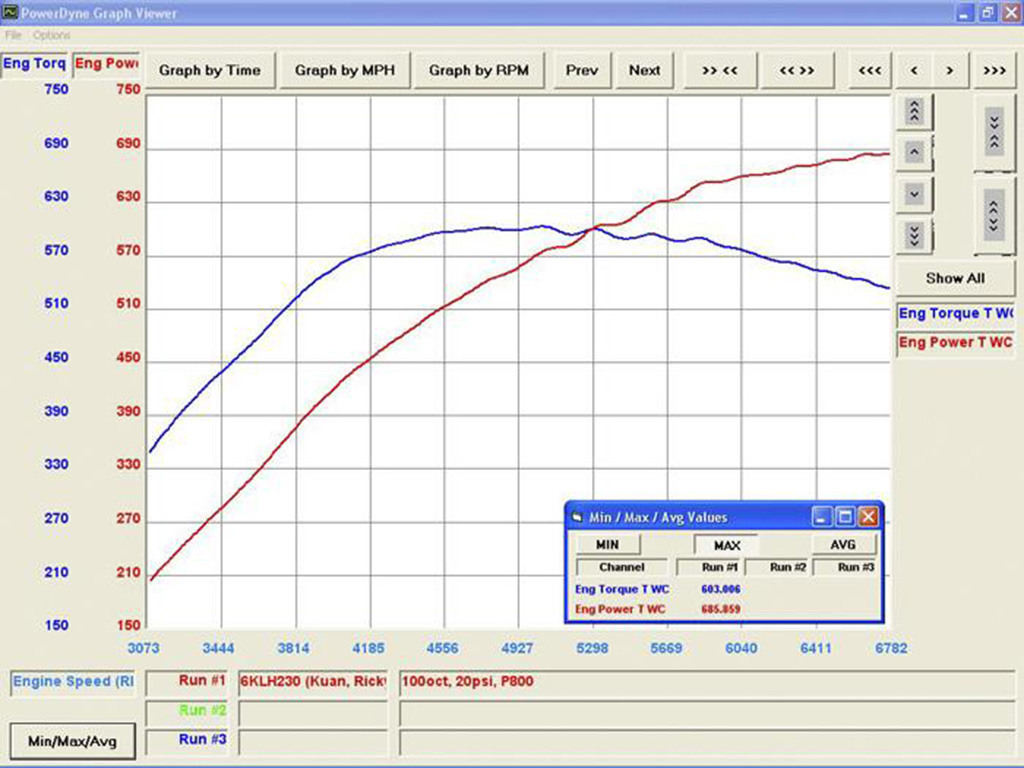Image resolution: width=1024 pixels, height=768 pixels.
Task: Open the Options menu
Action: coord(52,35)
